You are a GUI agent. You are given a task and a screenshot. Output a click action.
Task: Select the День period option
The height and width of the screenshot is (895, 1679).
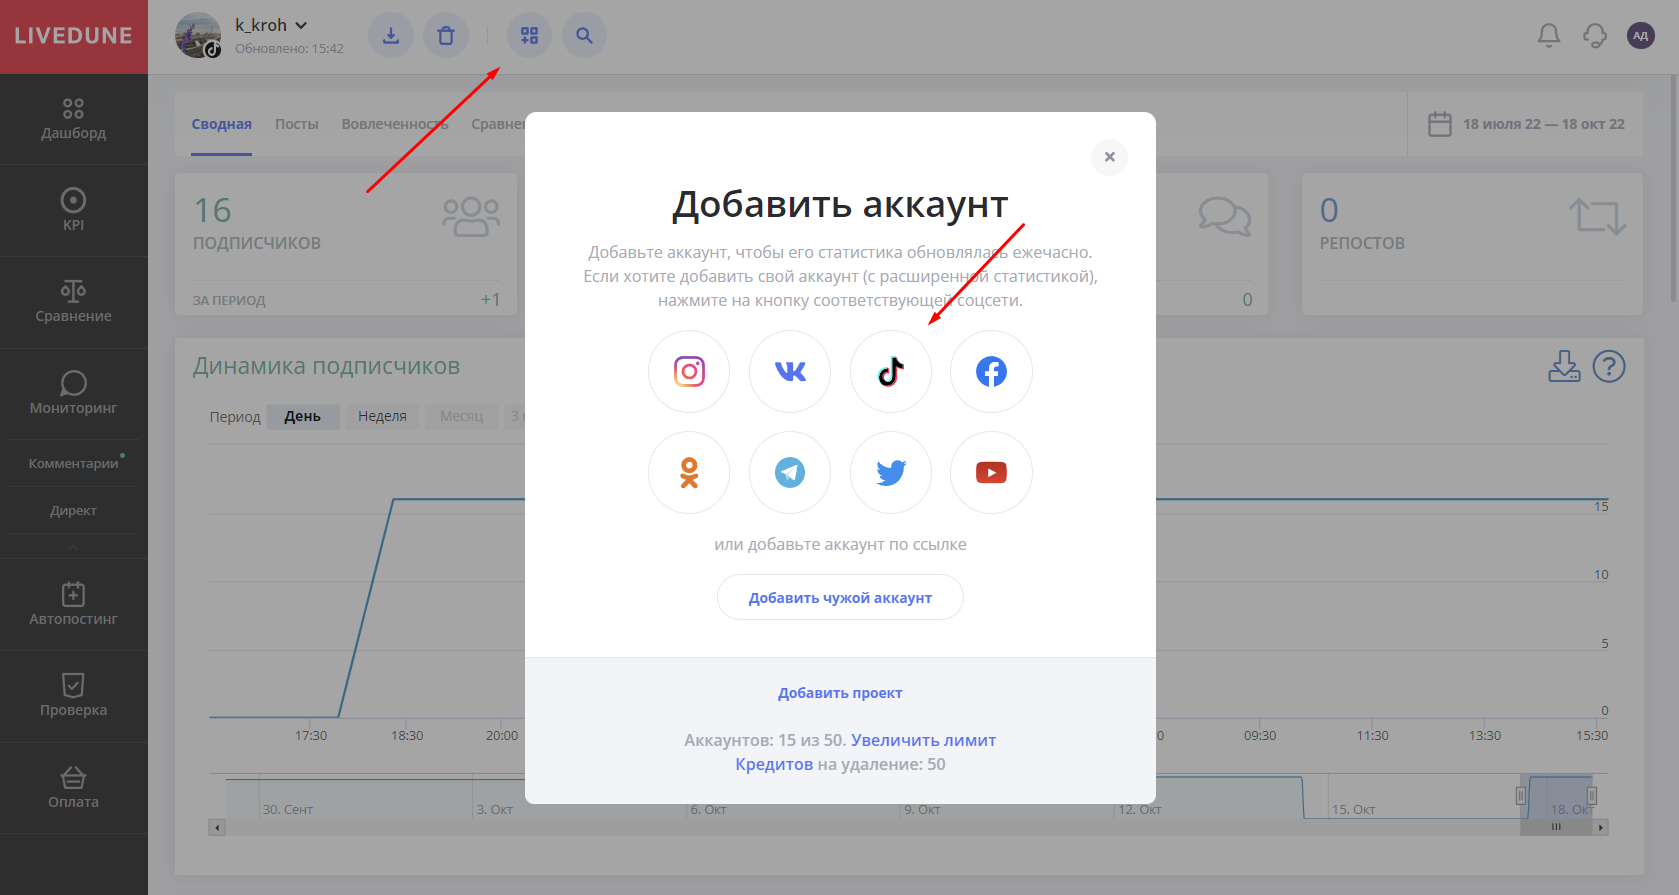303,416
